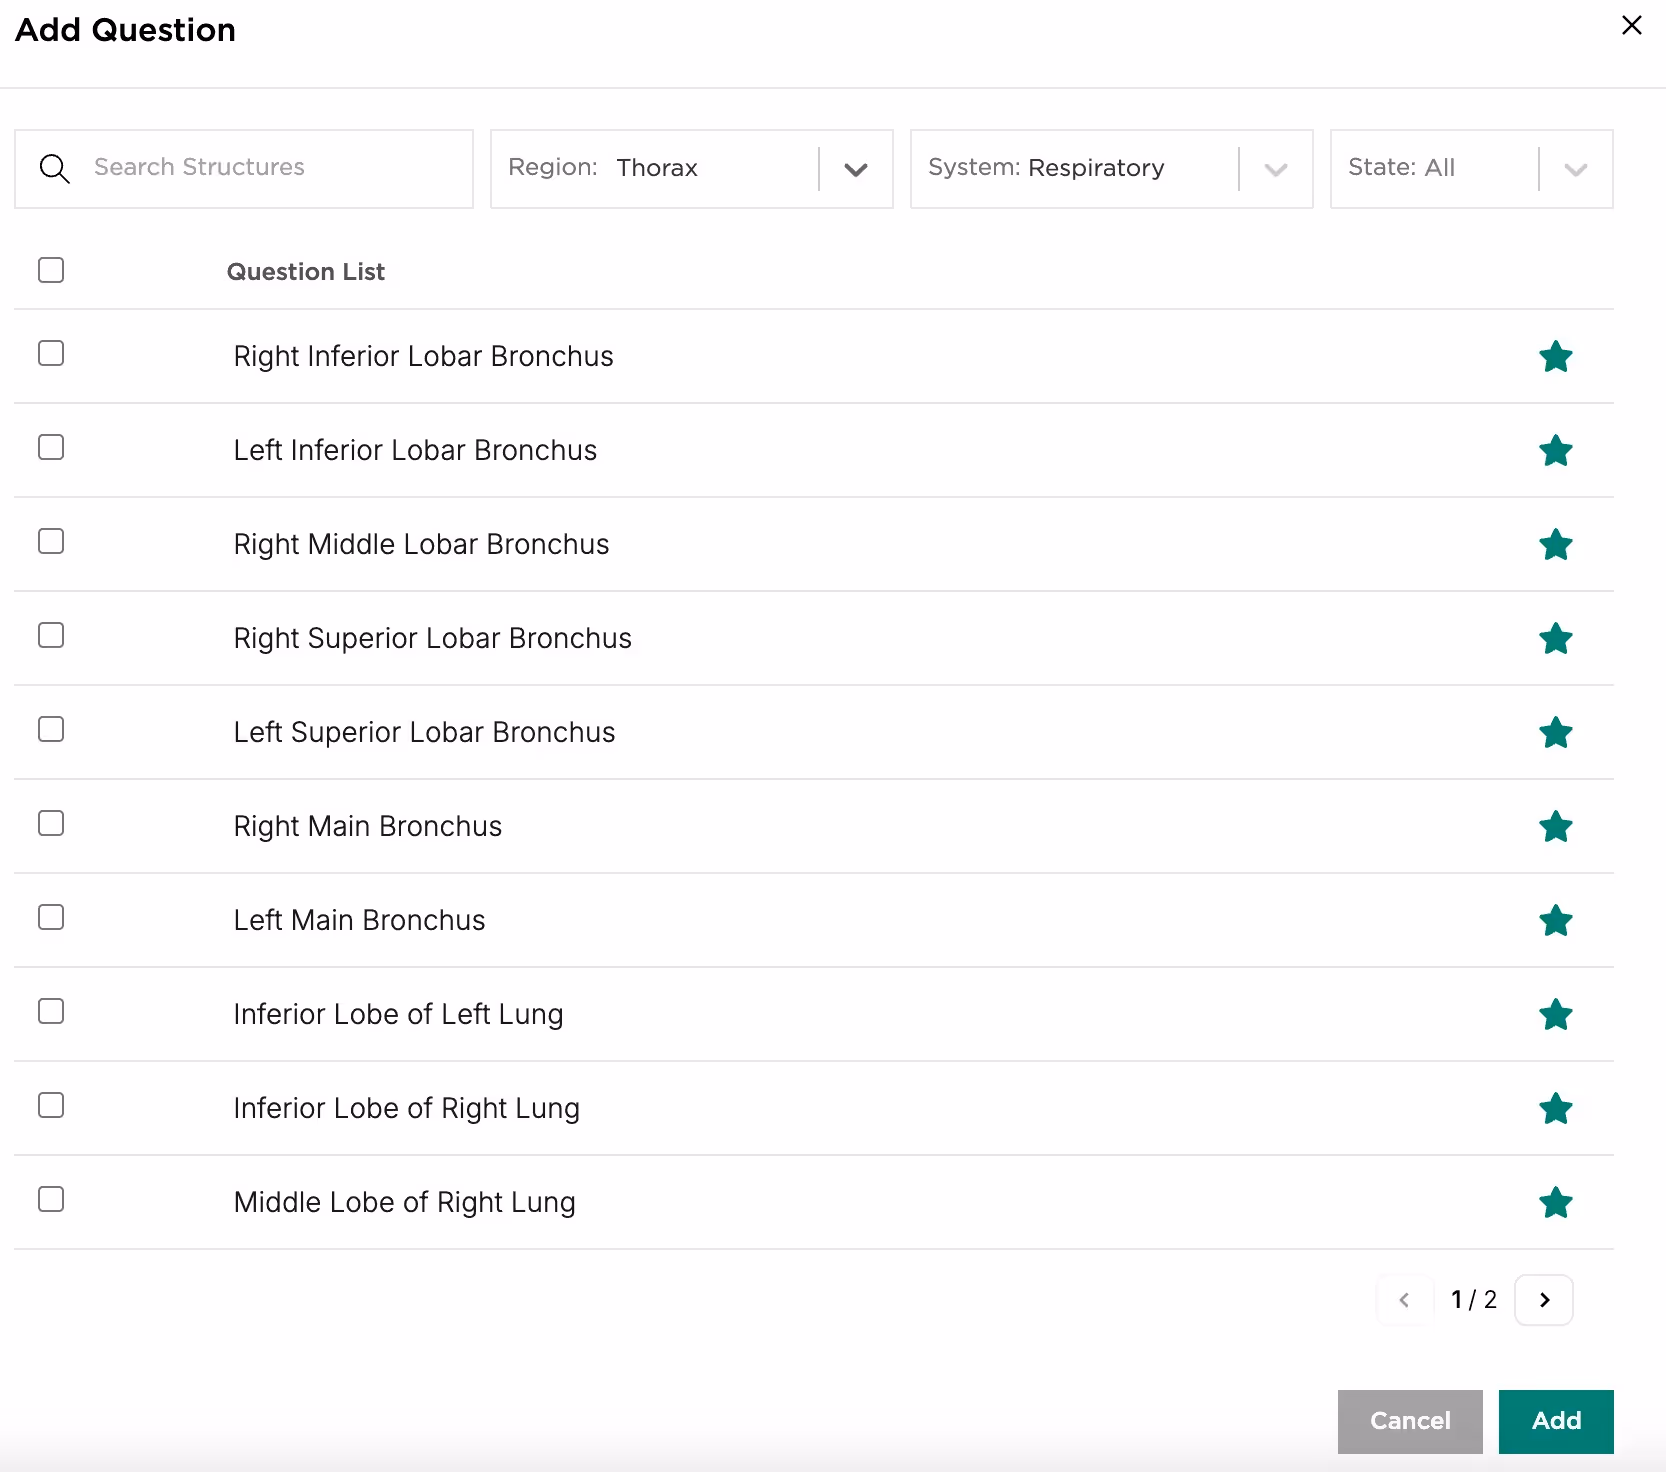Check Inferior Lobe of Left Lung

point(51,1011)
